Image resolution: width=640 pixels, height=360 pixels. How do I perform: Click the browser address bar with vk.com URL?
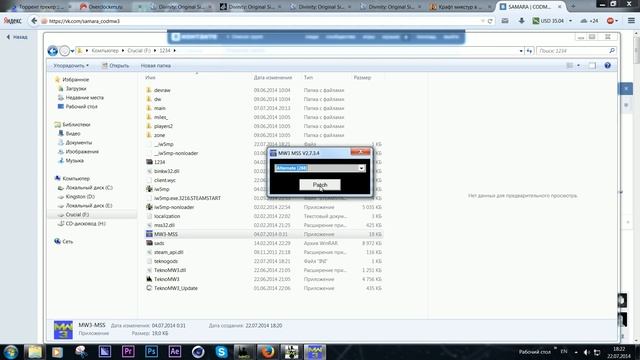(x=261, y=21)
